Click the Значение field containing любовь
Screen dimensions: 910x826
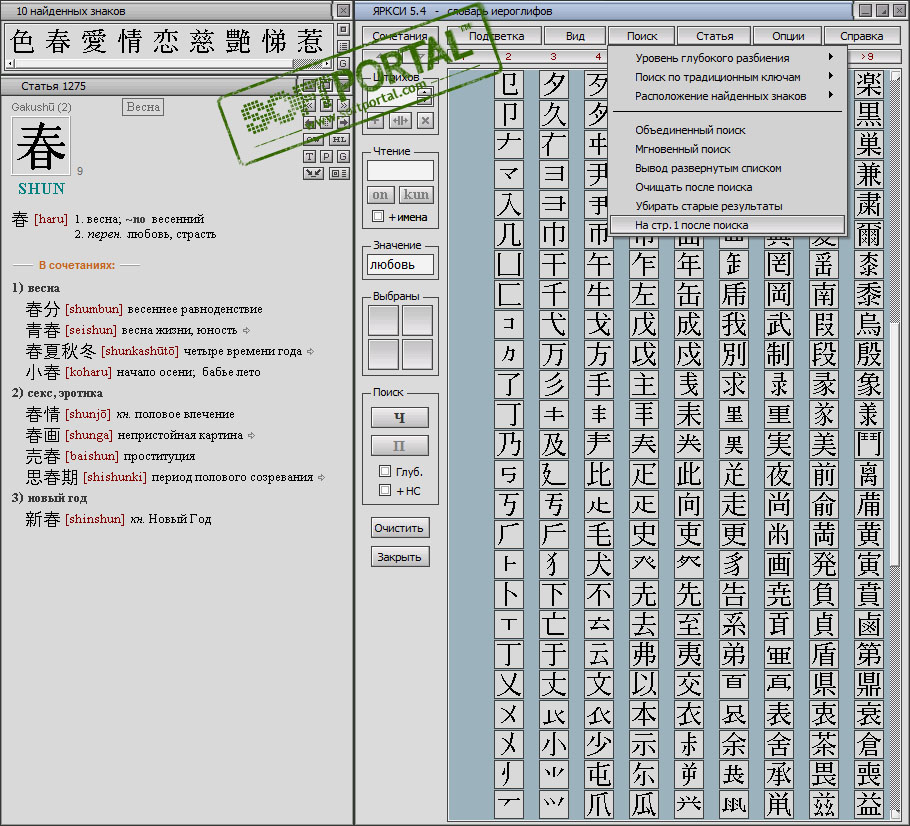(x=400, y=265)
